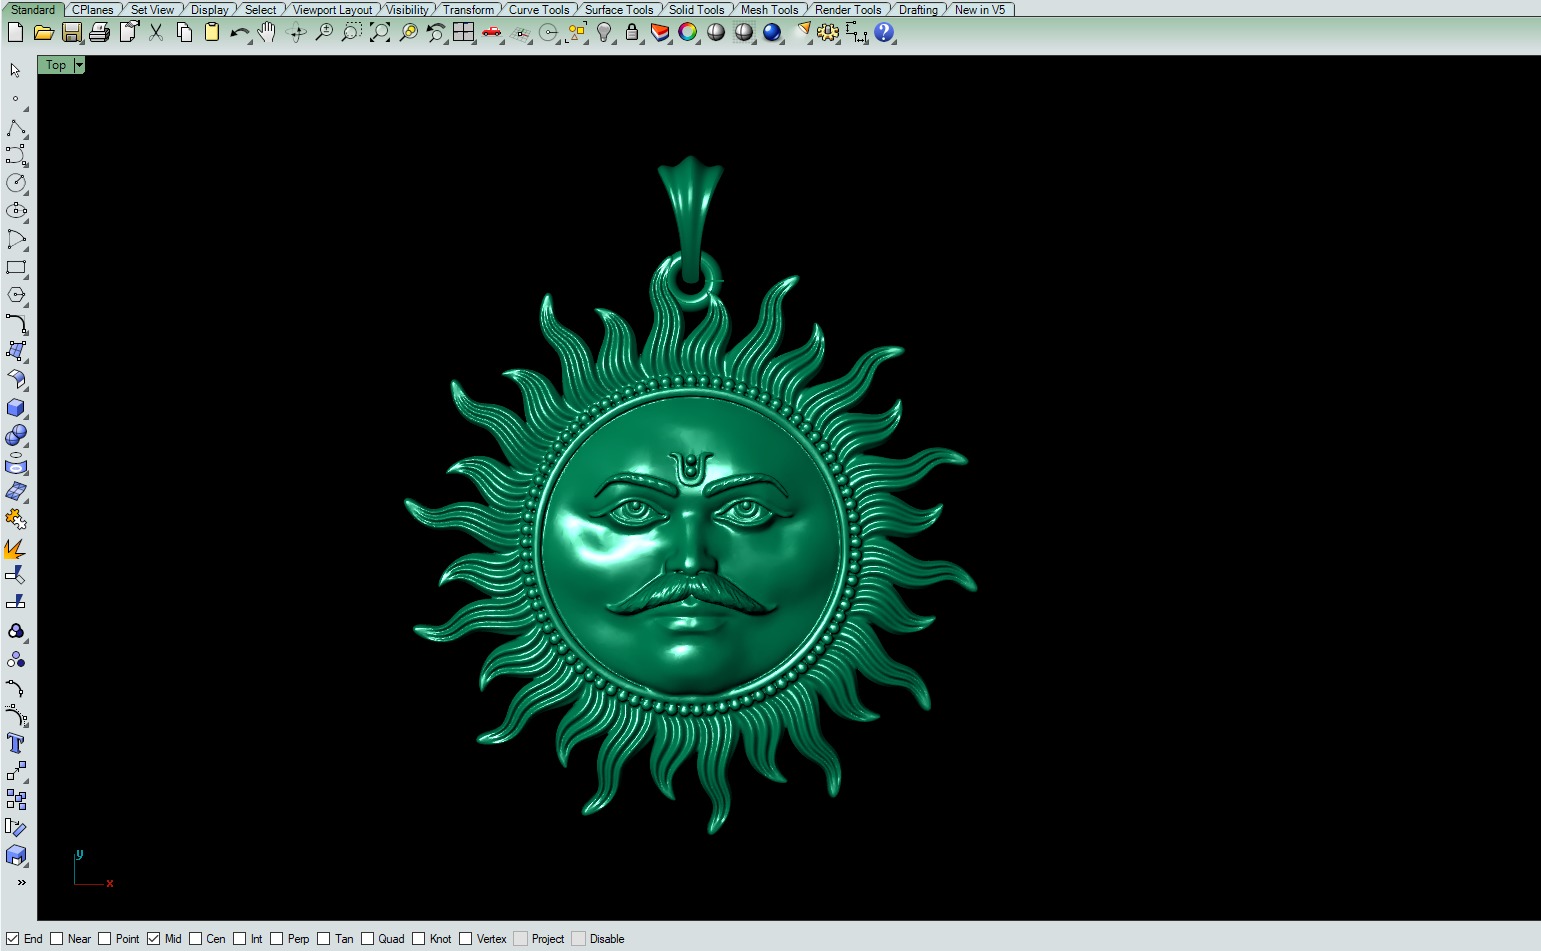Select the Boolean union spheres tool
Screen dimensions: 1541x951
[x=16, y=435]
